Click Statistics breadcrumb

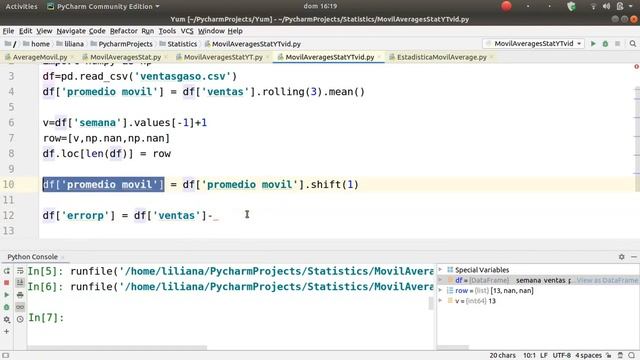tap(182, 44)
